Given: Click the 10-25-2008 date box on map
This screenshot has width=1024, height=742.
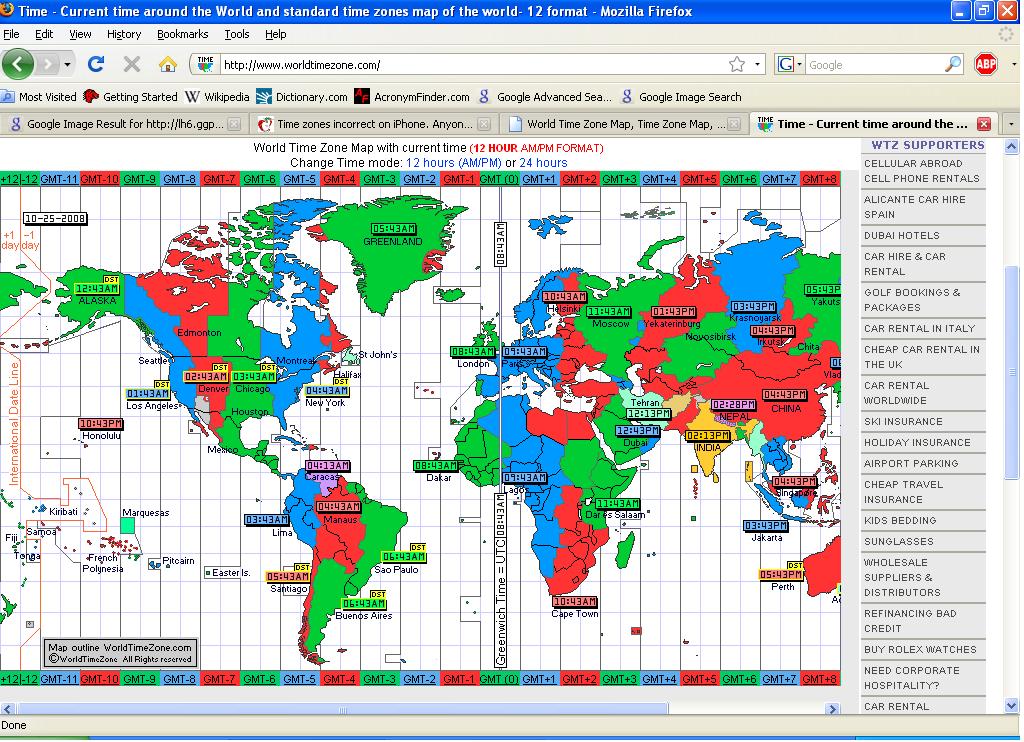Looking at the screenshot, I should click(55, 218).
